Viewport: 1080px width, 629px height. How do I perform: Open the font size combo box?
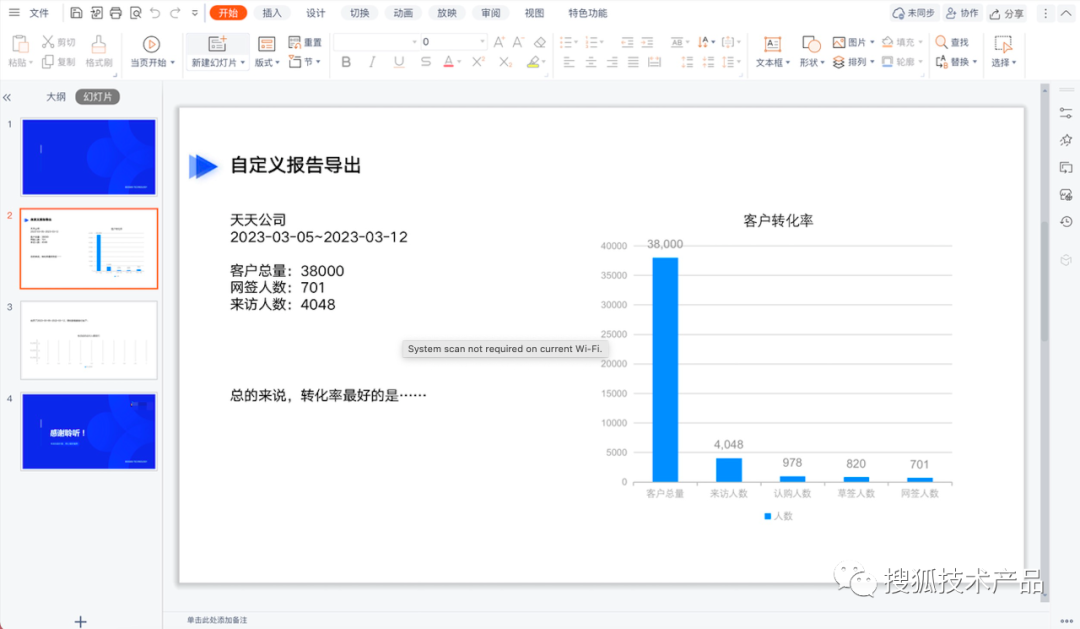(x=453, y=42)
